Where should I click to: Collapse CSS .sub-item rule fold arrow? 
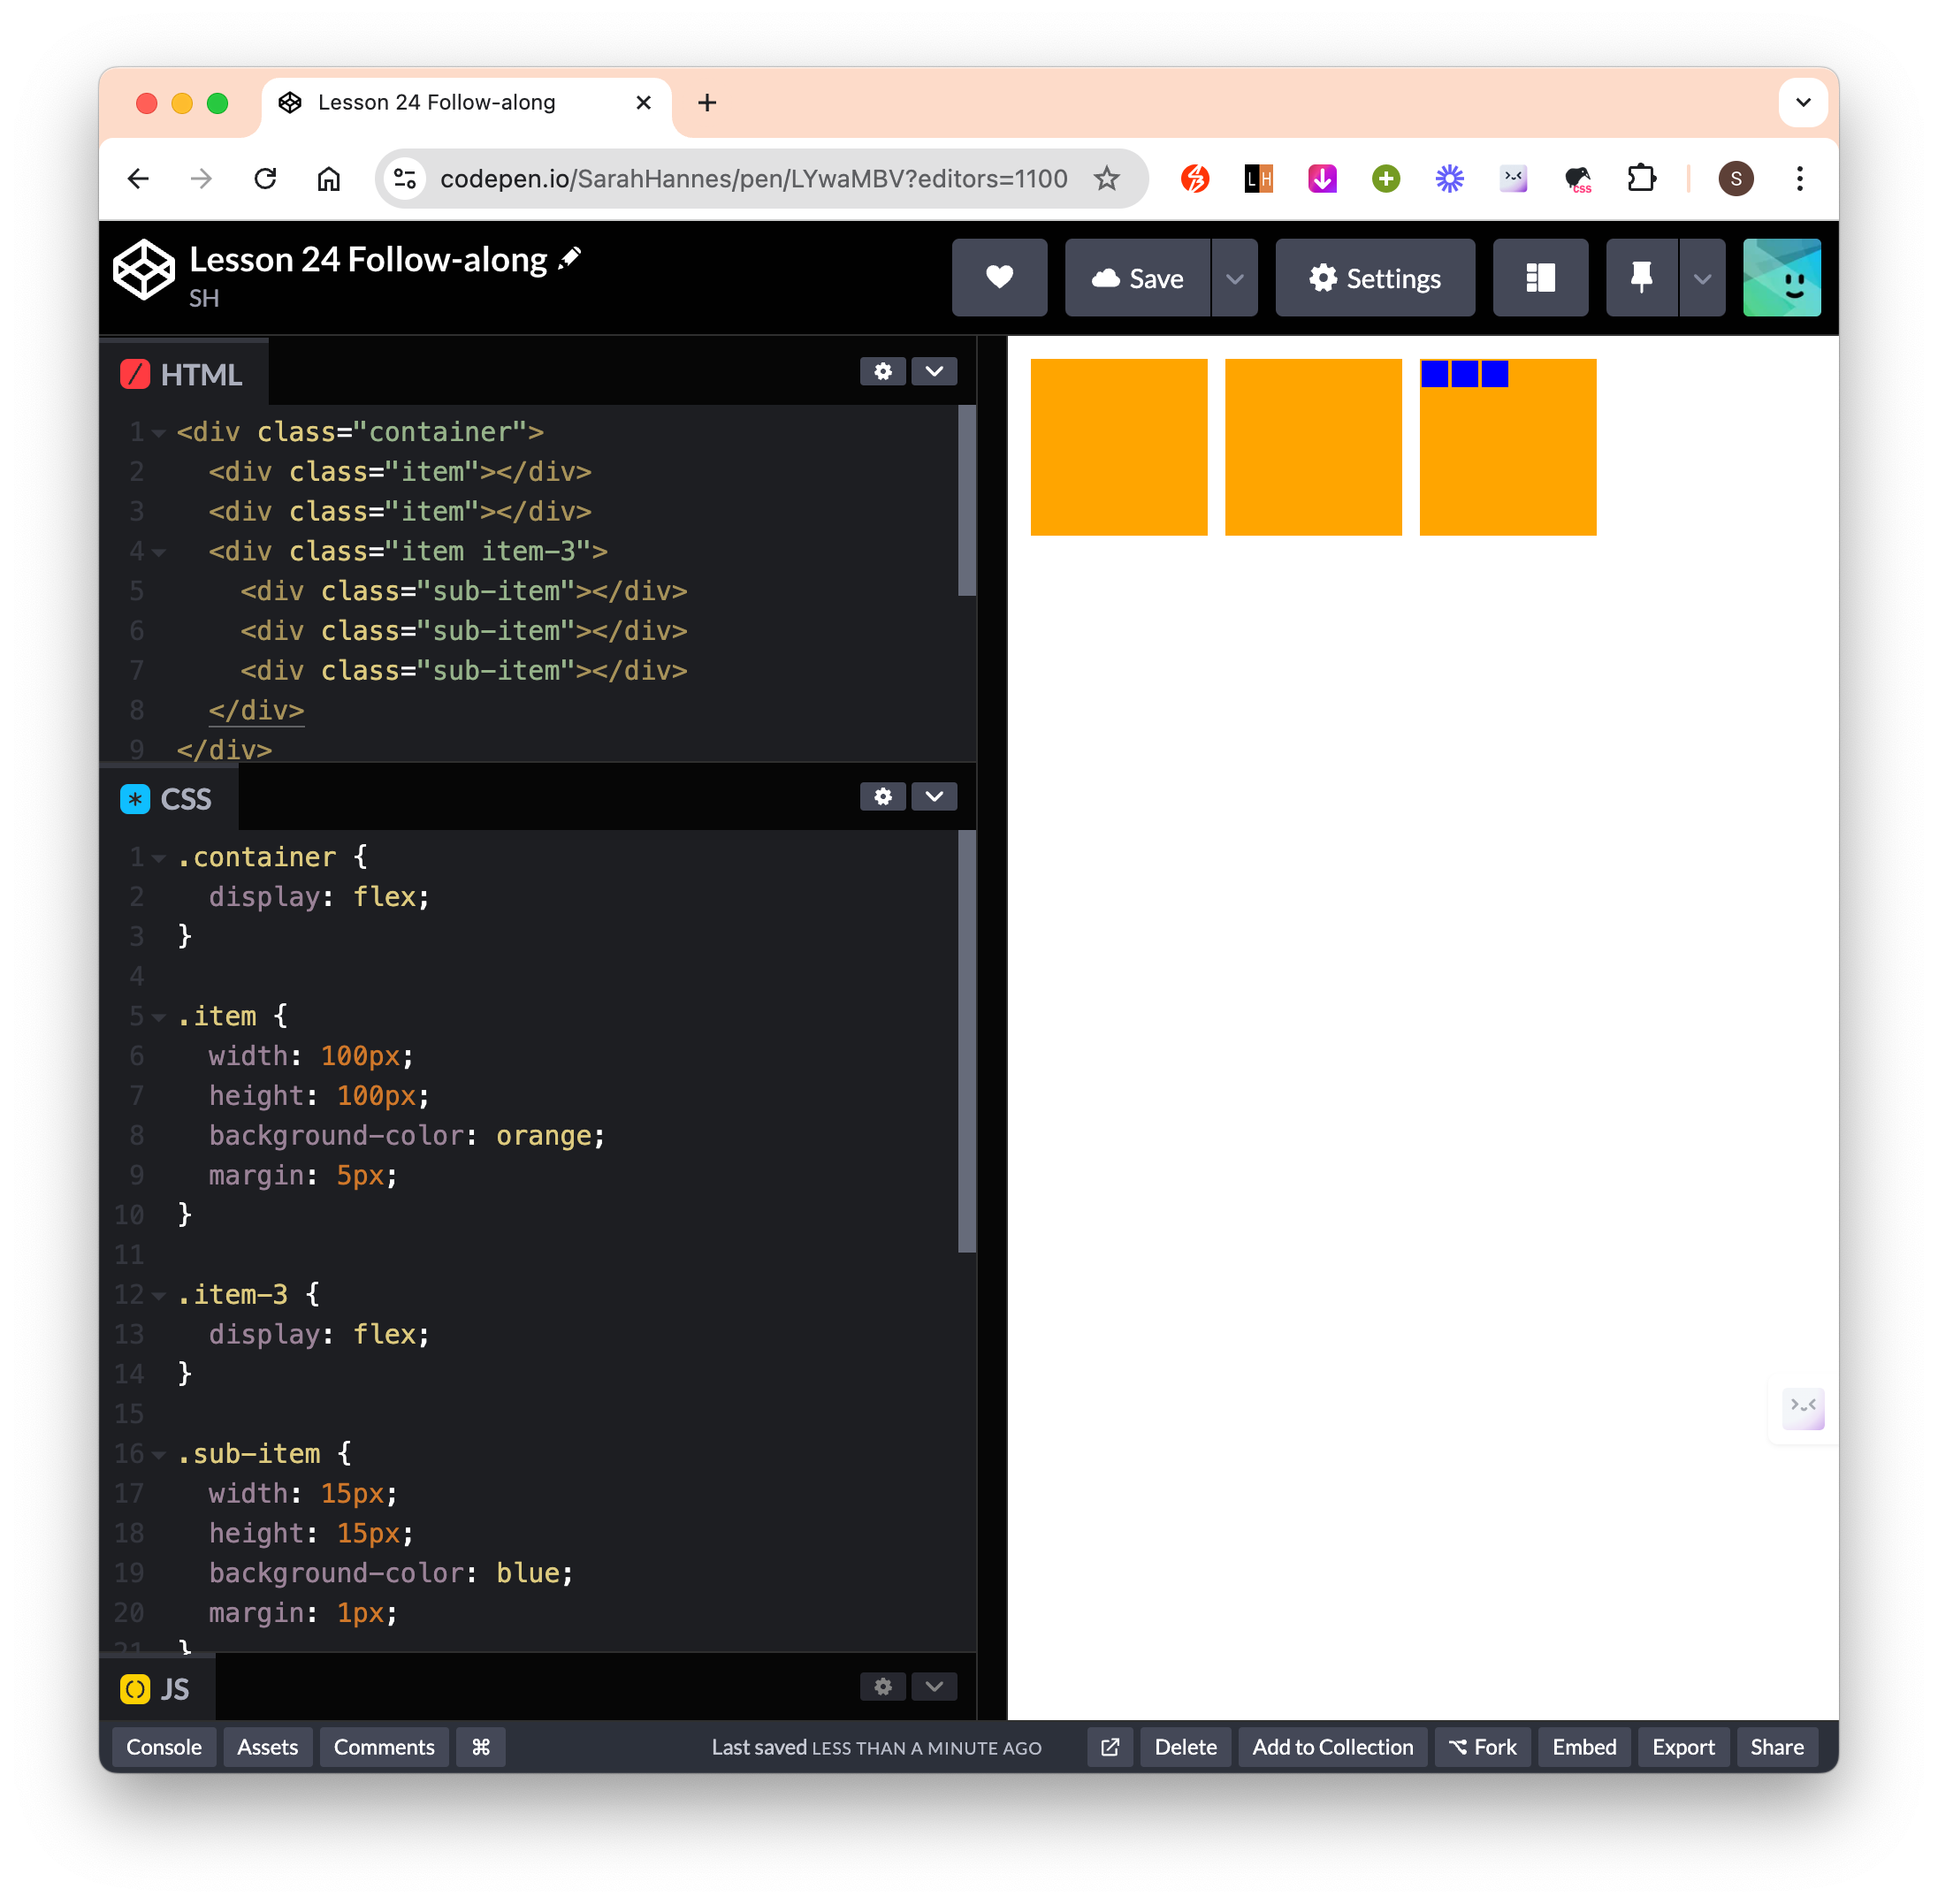pos(159,1454)
